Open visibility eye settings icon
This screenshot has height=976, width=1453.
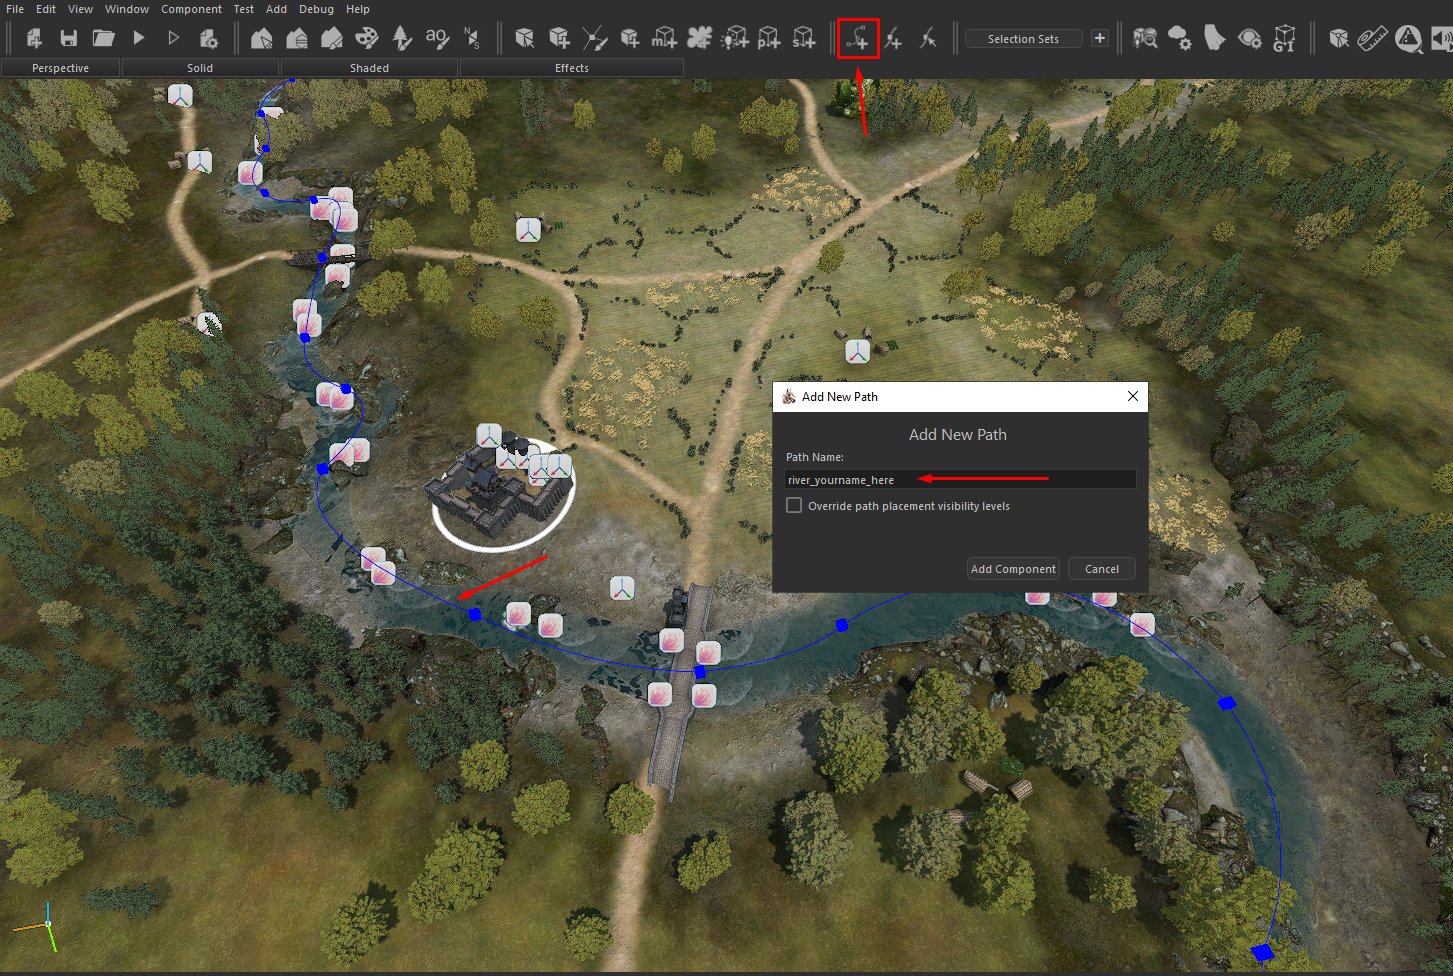click(1249, 38)
